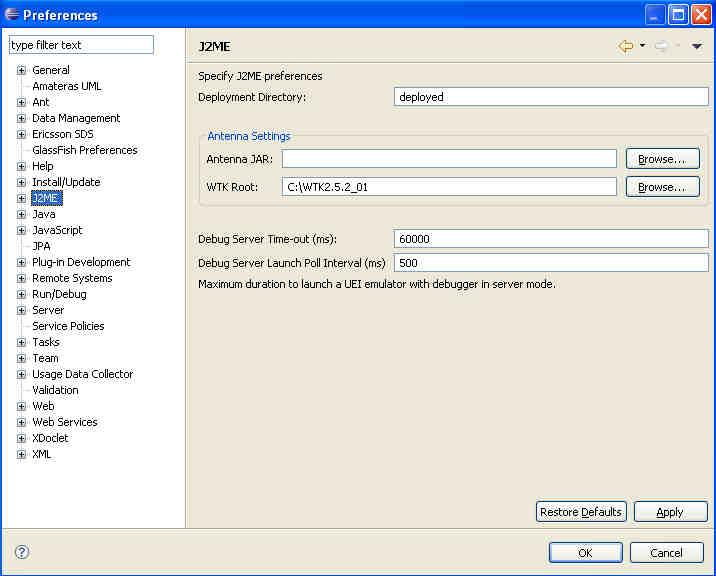Click the type filter text field

(x=81, y=45)
